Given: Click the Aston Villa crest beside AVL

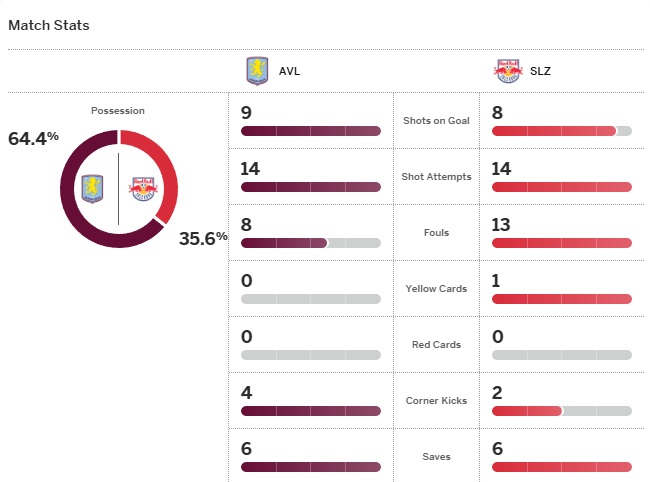Looking at the screenshot, I should pos(257,71).
